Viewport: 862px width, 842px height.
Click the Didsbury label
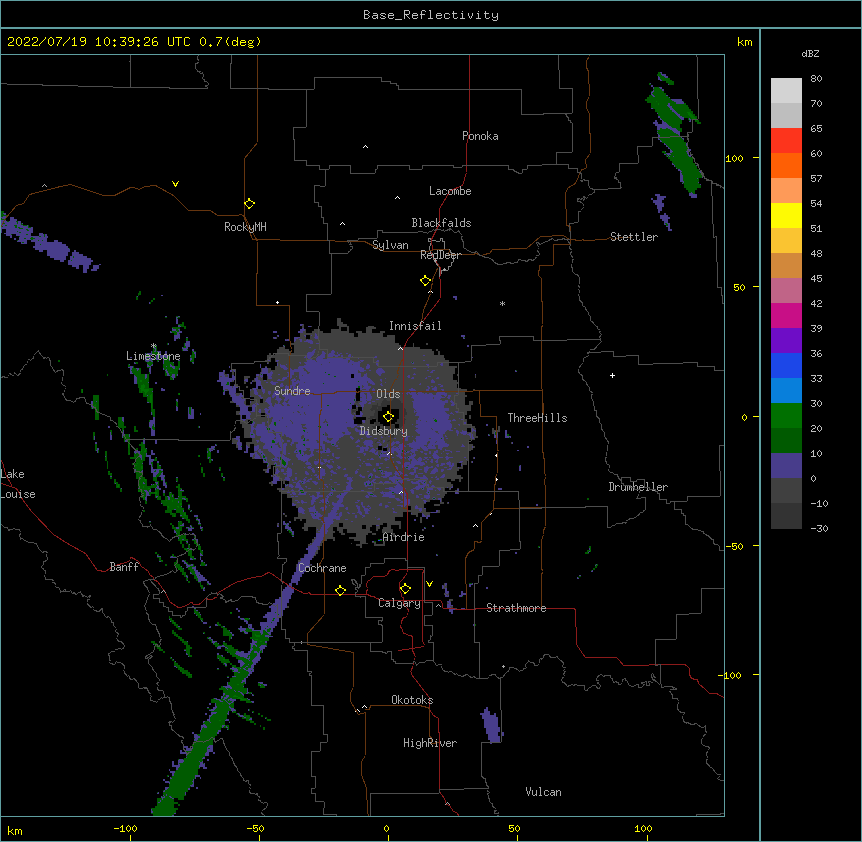(384, 431)
